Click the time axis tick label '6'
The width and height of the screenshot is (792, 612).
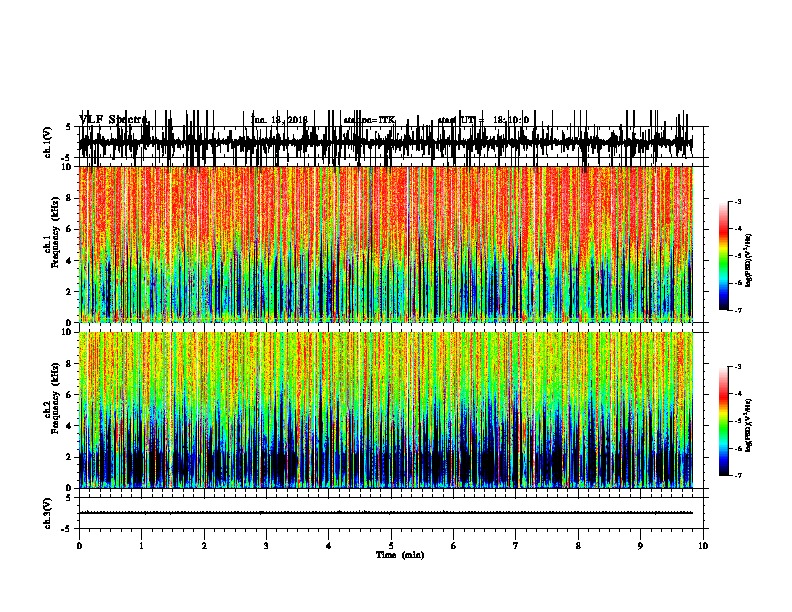click(454, 546)
